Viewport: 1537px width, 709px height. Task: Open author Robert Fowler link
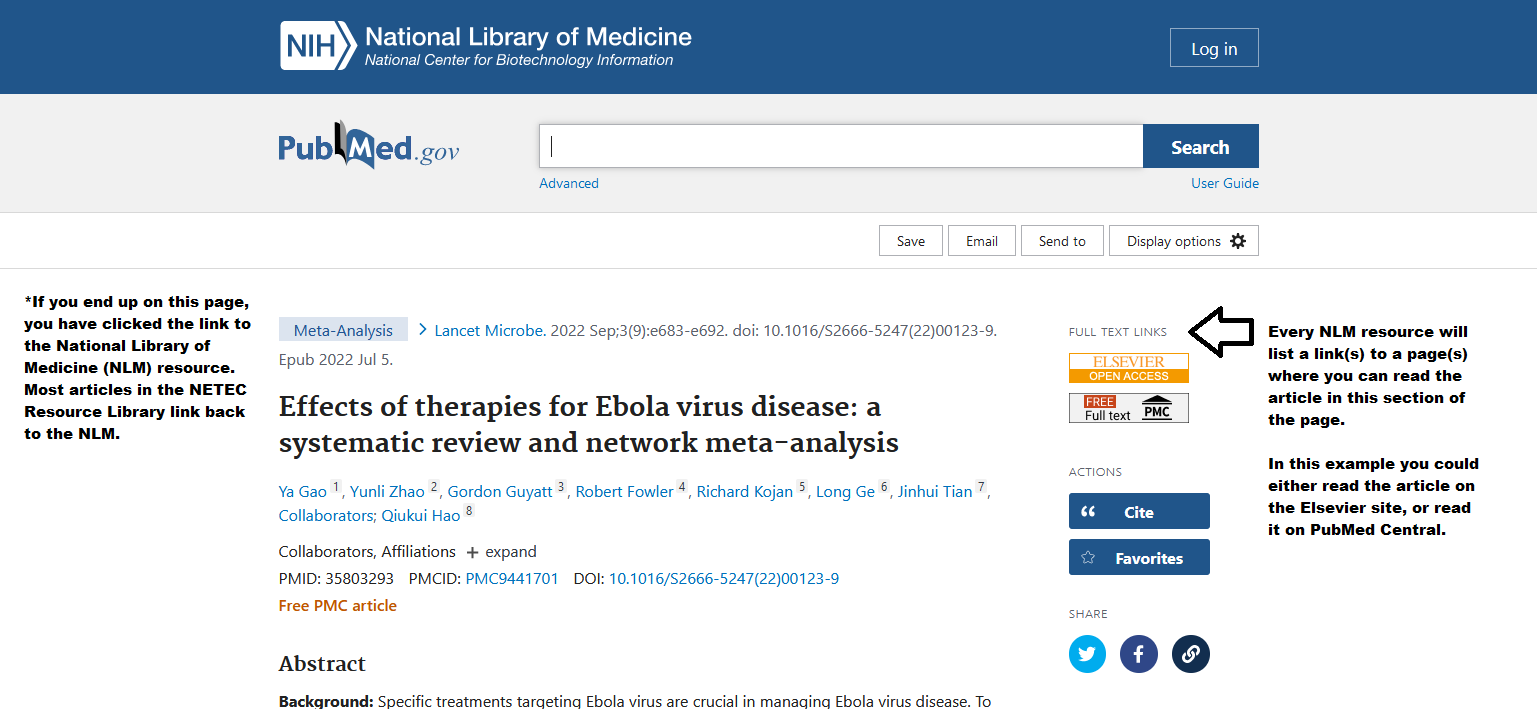625,491
